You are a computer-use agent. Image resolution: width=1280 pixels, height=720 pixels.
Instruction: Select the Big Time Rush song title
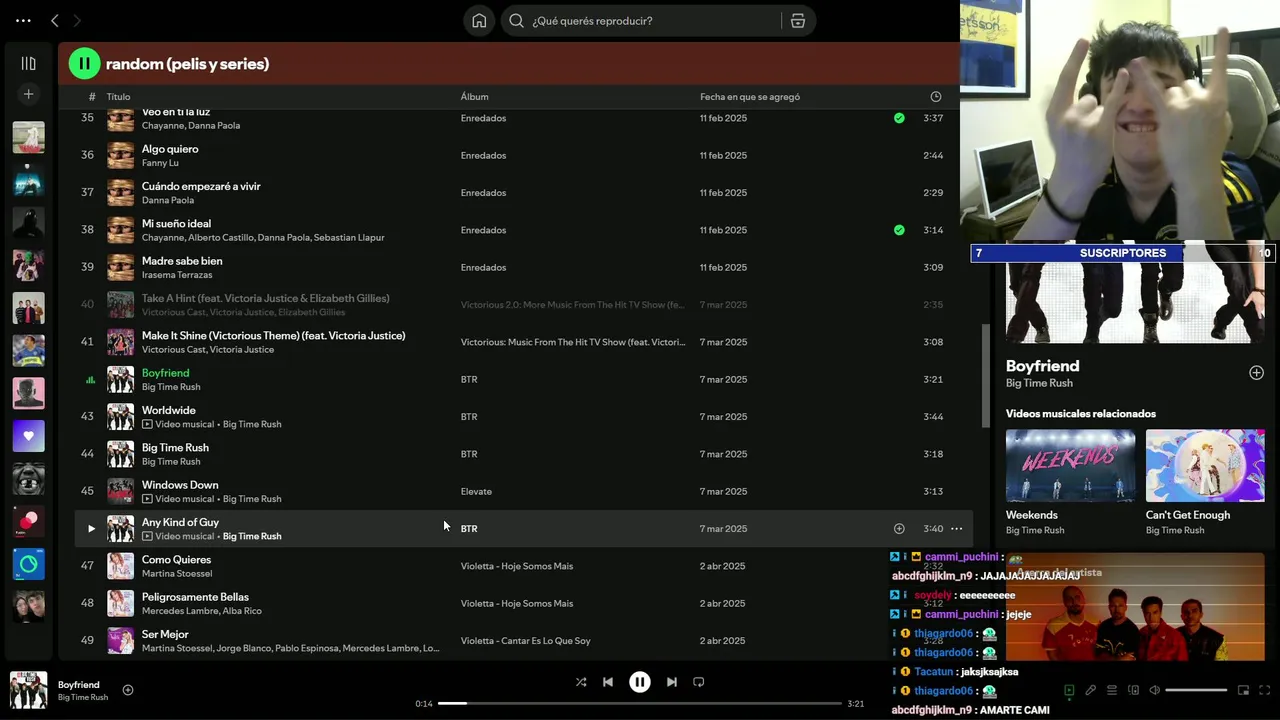pyautogui.click(x=175, y=448)
